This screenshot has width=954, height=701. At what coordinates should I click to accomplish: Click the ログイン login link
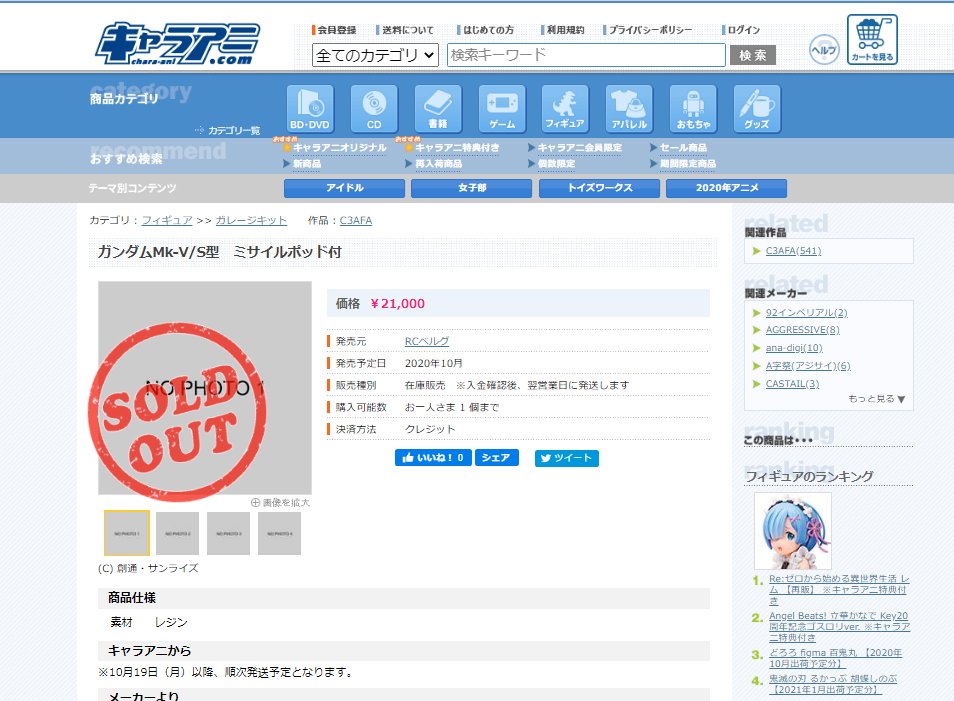click(743, 30)
